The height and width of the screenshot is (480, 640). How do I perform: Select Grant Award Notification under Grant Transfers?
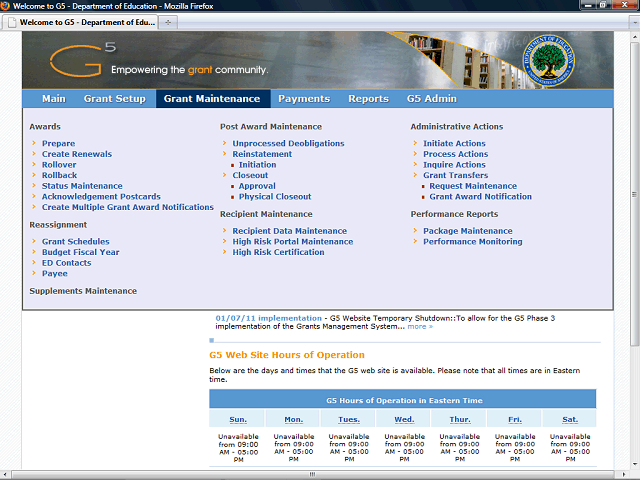point(480,197)
